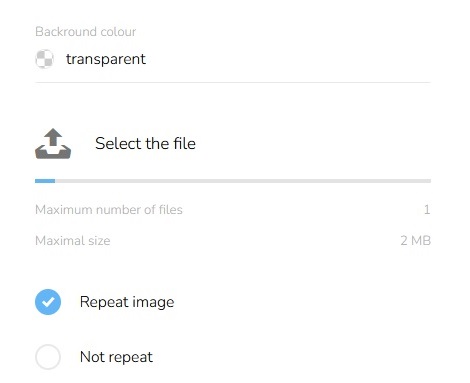Screen dimensions: 470x383
Task: Click the underline beneath the transparent field
Action: pos(233,82)
